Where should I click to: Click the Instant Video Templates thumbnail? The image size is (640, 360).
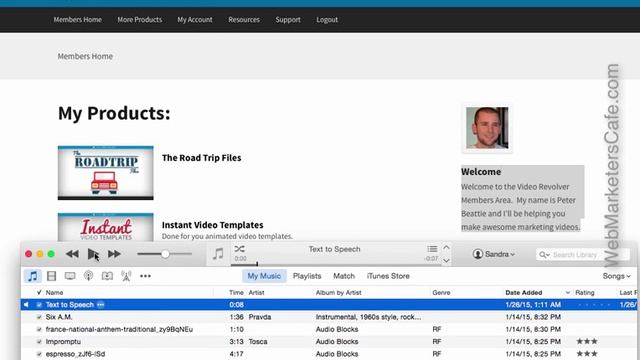pyautogui.click(x=106, y=227)
